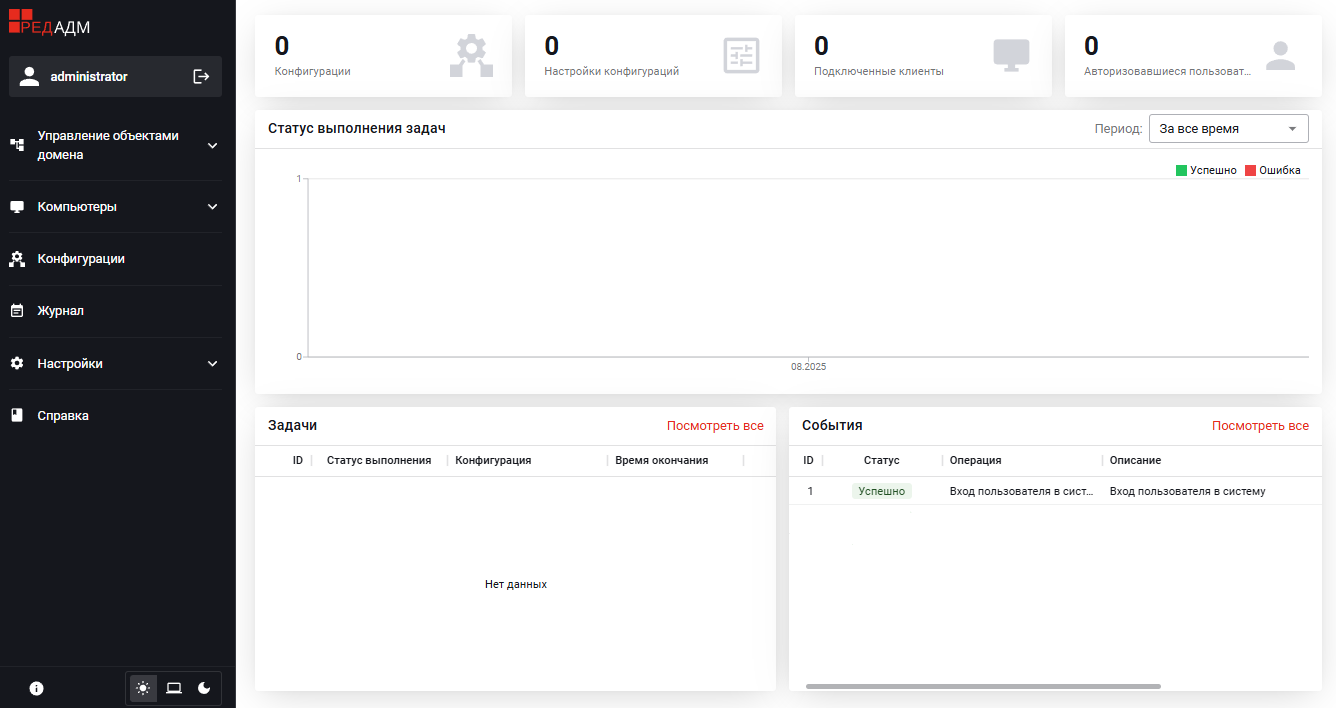Click the logout icon next to administrator
The width and height of the screenshot is (1336, 708).
201,77
